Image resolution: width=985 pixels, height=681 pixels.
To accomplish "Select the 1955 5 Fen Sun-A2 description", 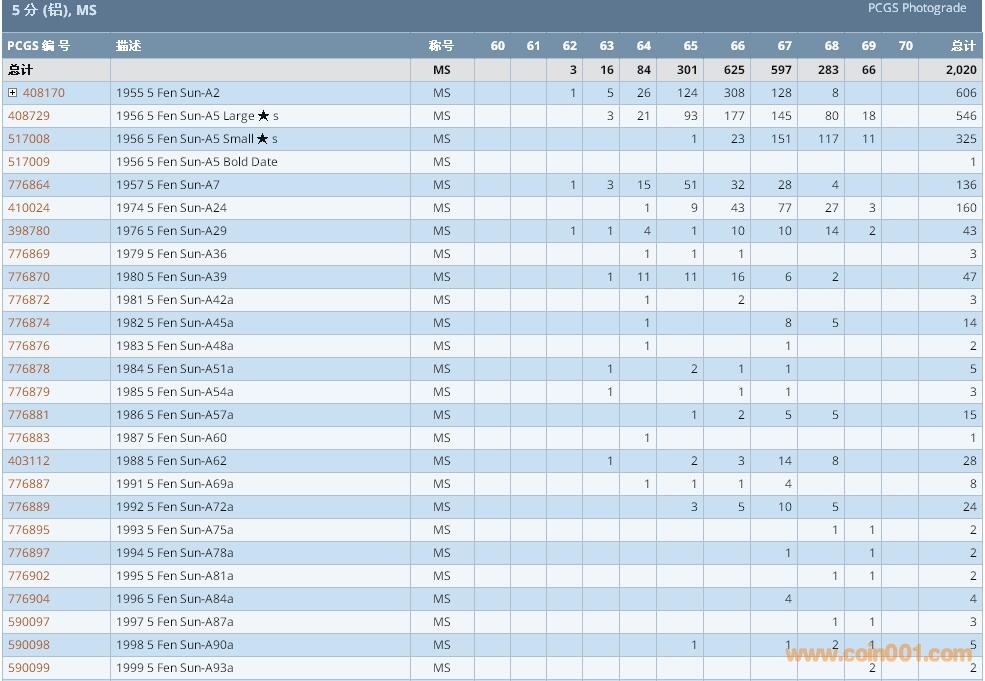I will [x=168, y=93].
